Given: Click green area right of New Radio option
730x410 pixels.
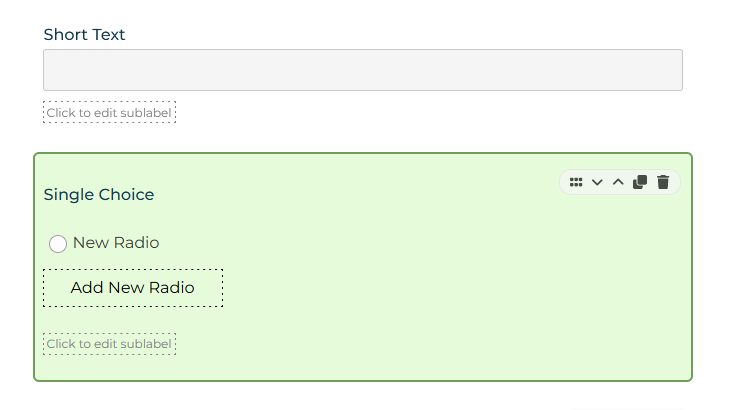Looking at the screenshot, I should click(421, 243).
